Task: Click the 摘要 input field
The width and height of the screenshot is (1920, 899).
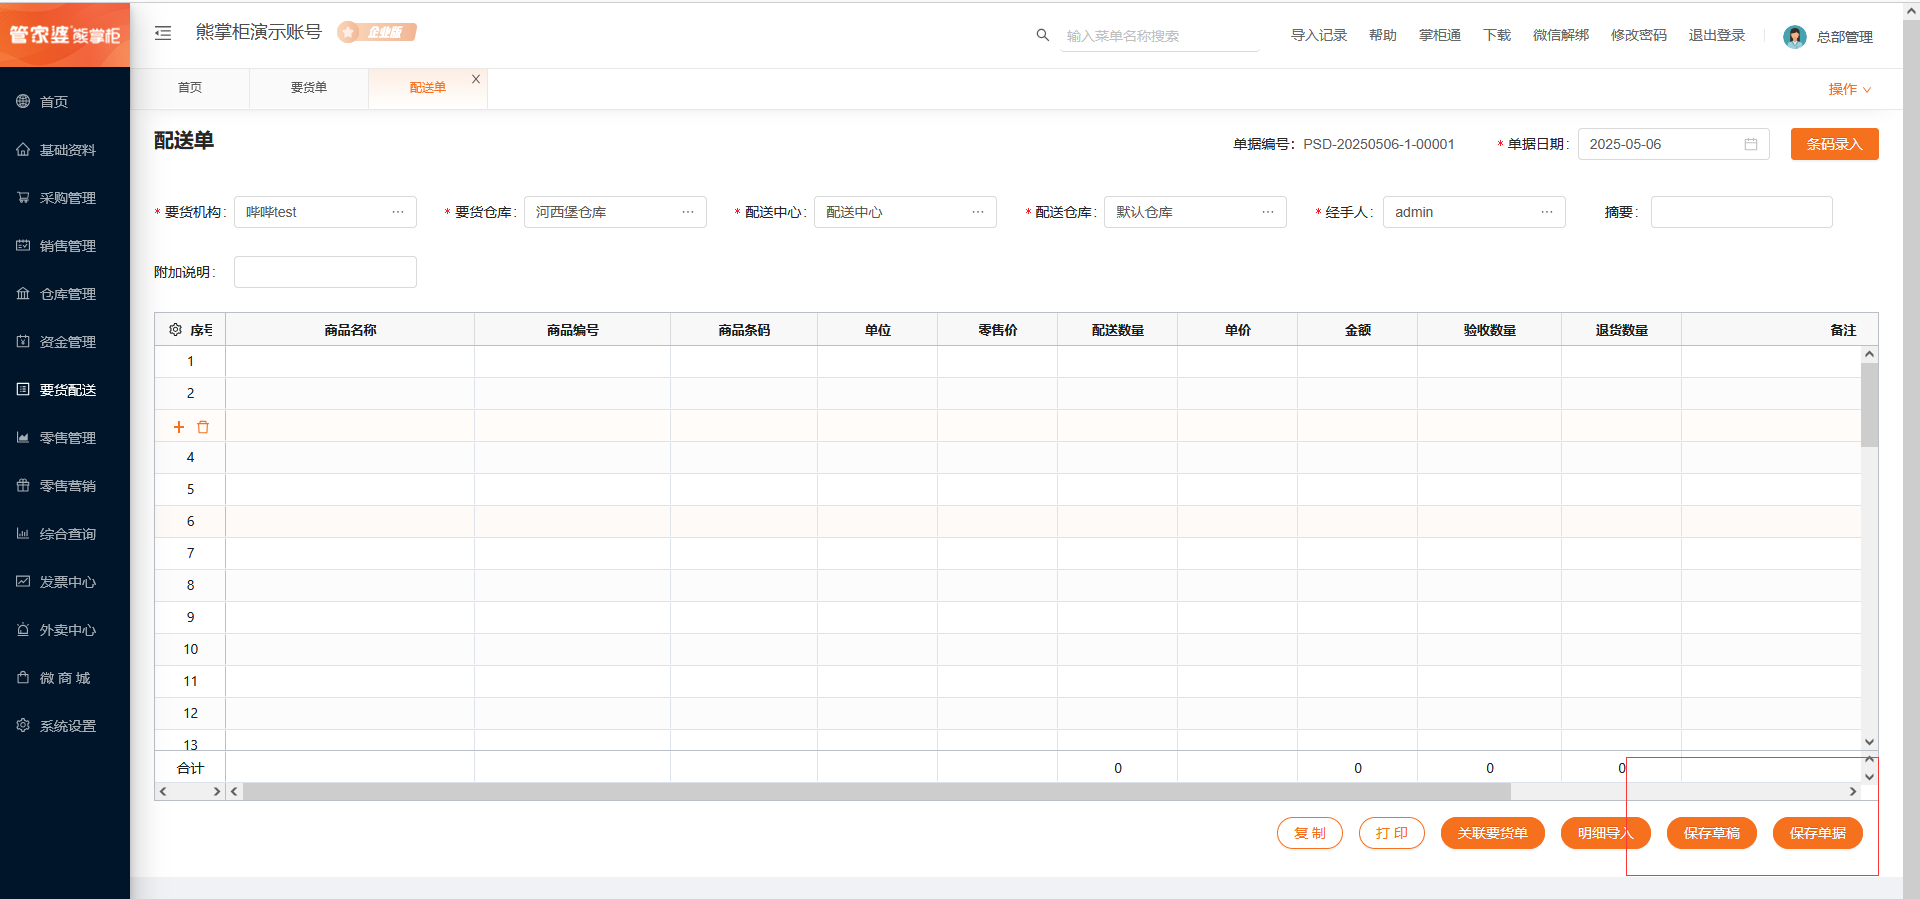Action: click(1741, 212)
